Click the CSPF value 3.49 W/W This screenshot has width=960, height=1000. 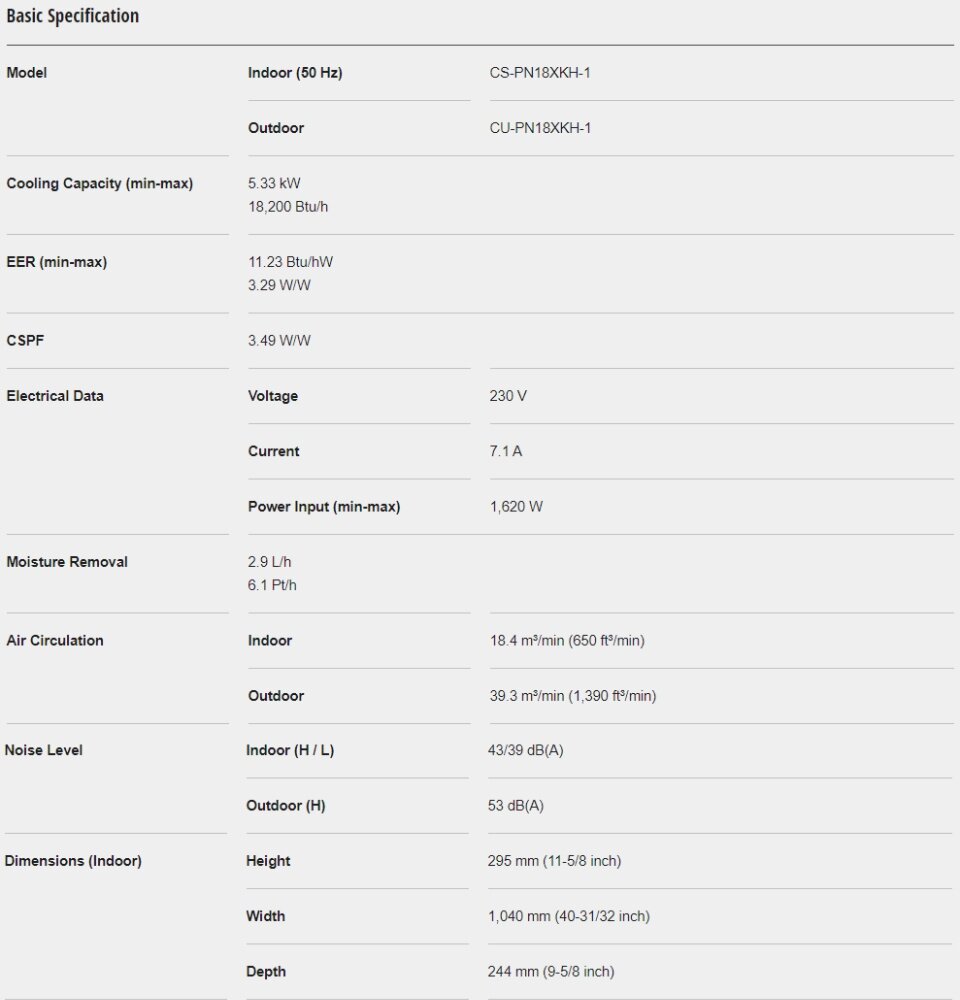coord(279,341)
